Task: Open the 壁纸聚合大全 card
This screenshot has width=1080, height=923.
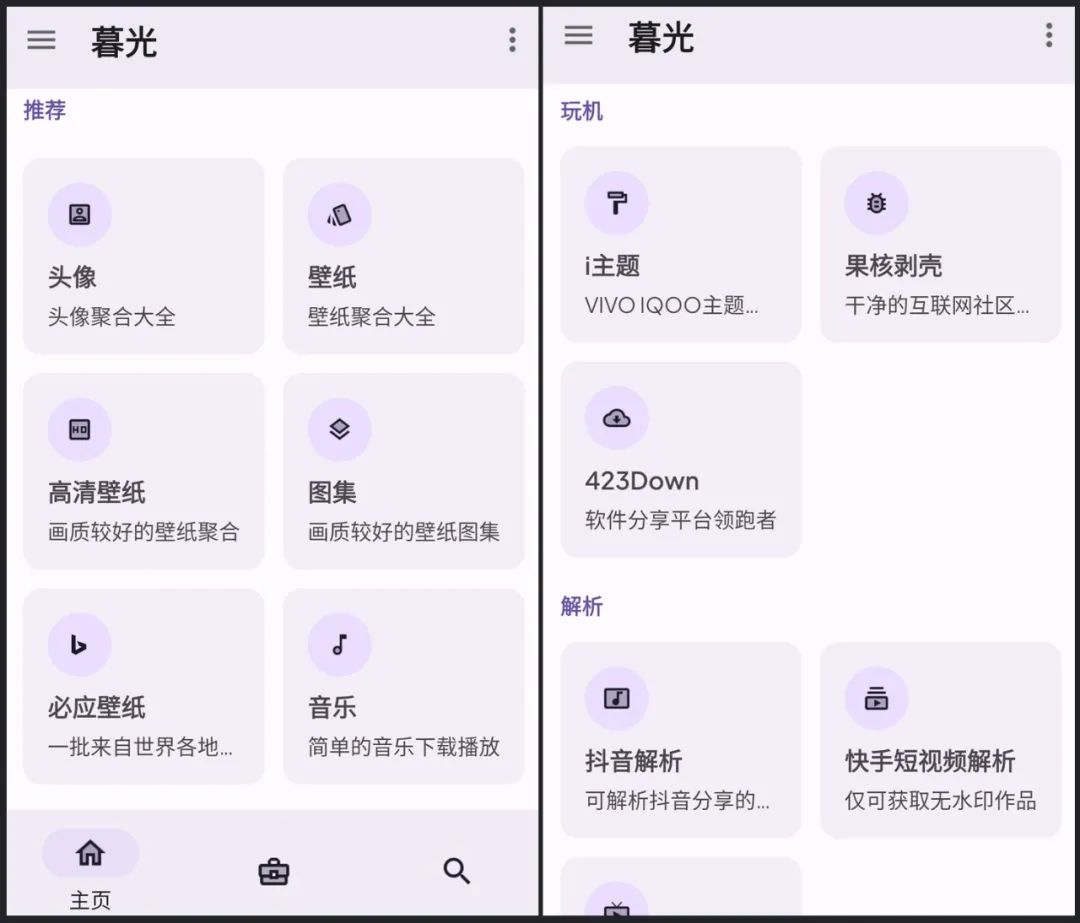Action: point(404,256)
